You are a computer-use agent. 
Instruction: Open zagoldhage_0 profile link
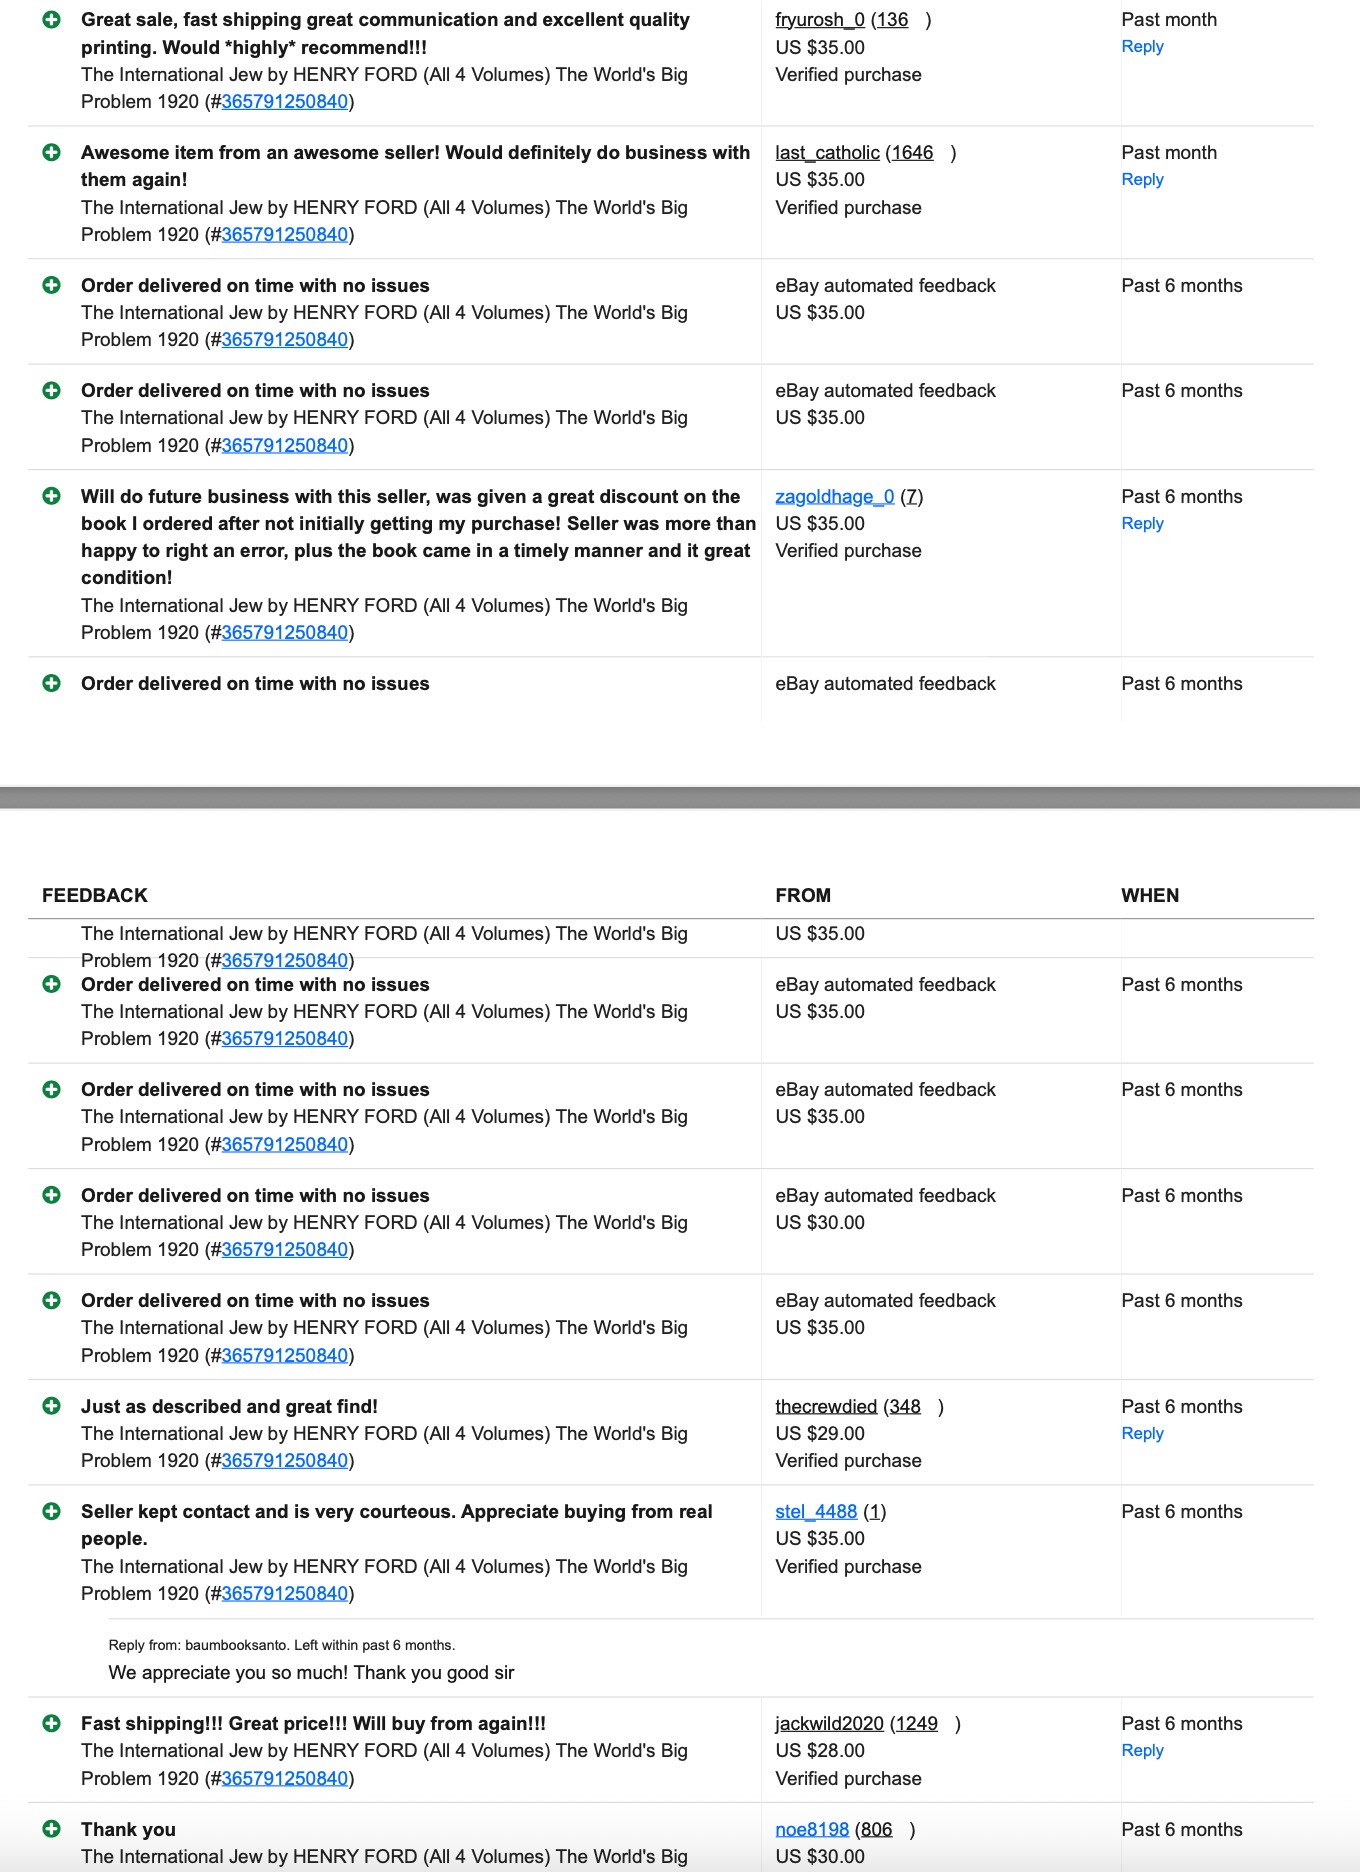835,497
